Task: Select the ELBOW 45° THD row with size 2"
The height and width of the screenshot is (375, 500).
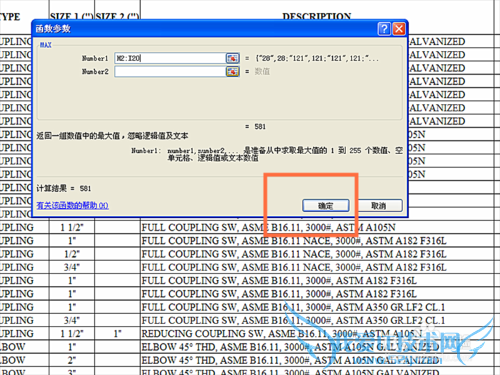Action: coord(317,360)
